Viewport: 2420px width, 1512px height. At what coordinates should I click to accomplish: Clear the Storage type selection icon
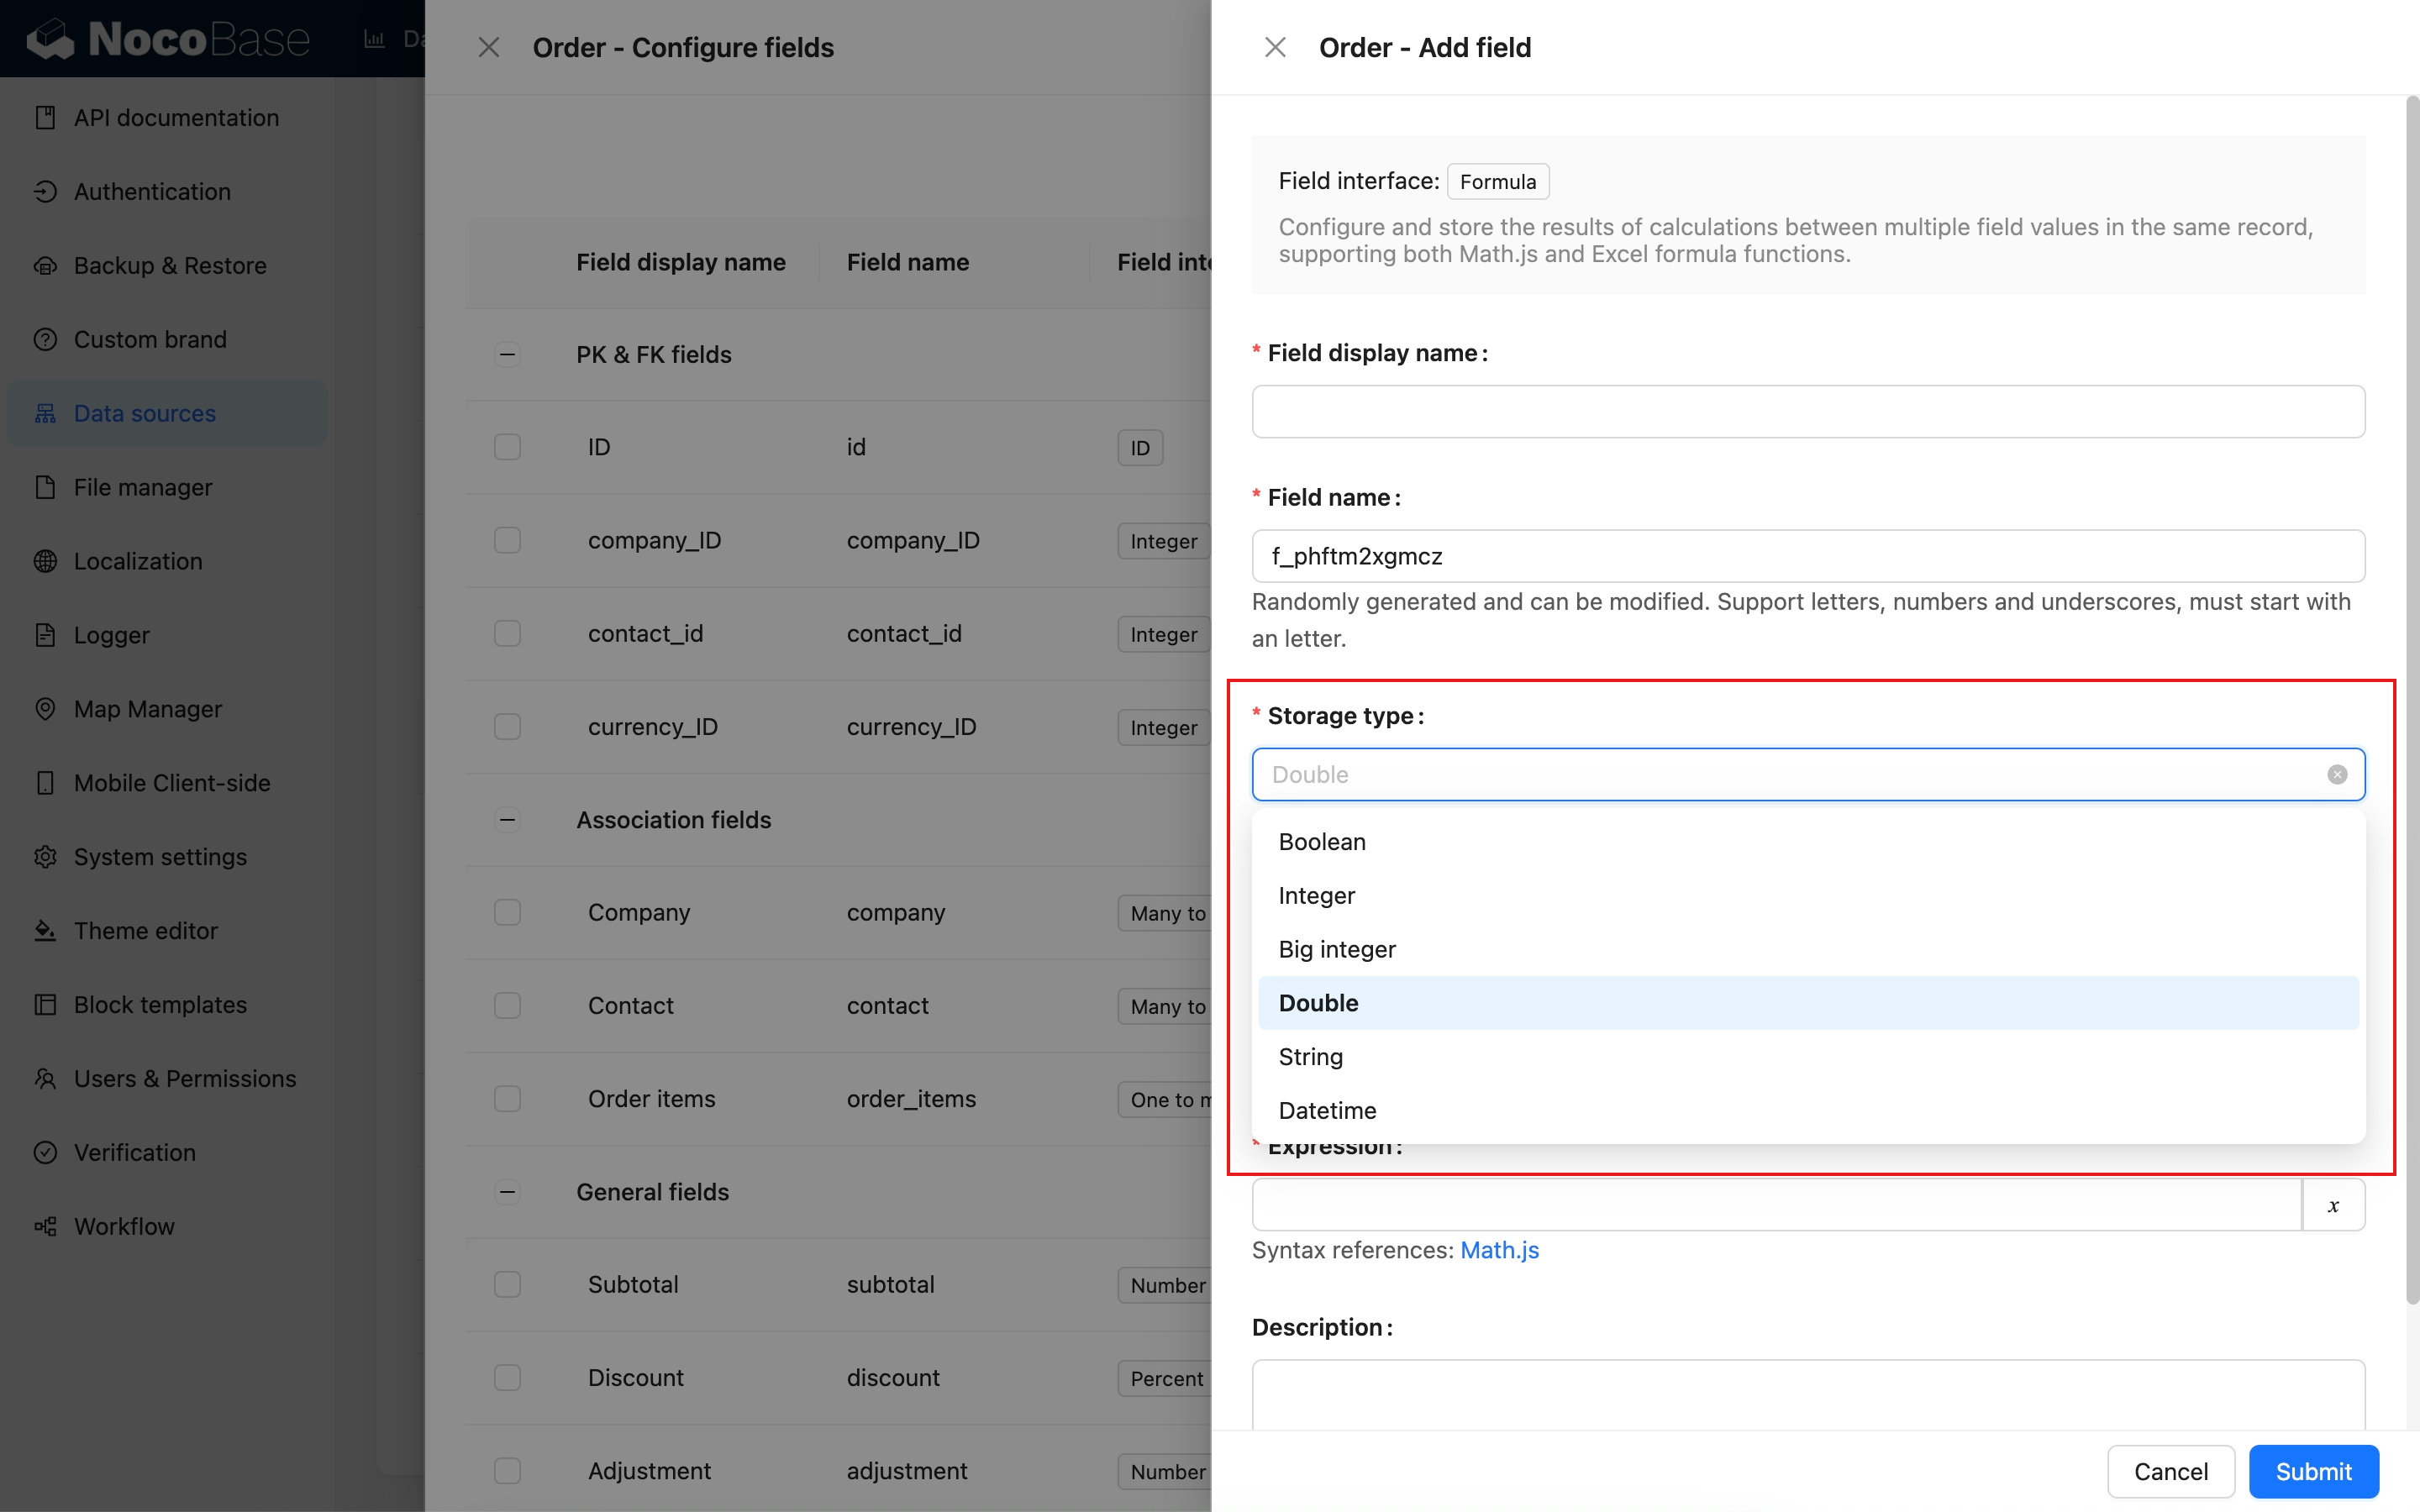pyautogui.click(x=2336, y=774)
